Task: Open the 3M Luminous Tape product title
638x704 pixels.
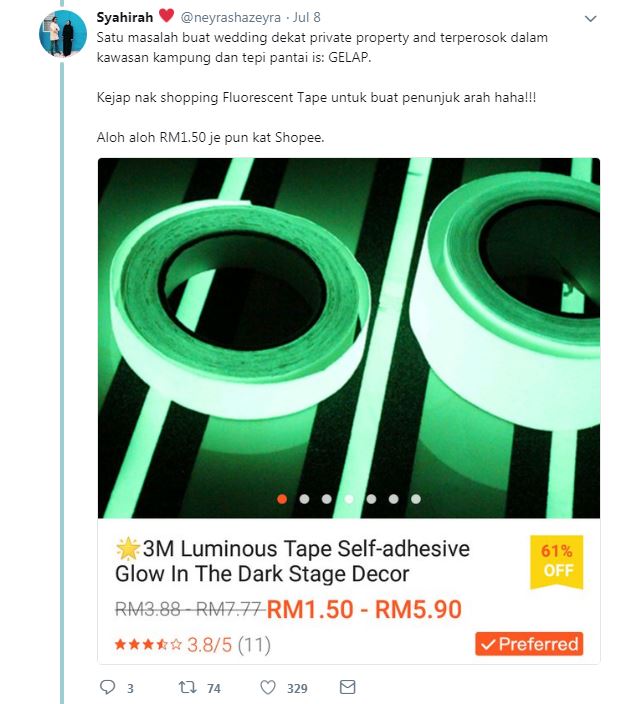Action: click(x=292, y=561)
